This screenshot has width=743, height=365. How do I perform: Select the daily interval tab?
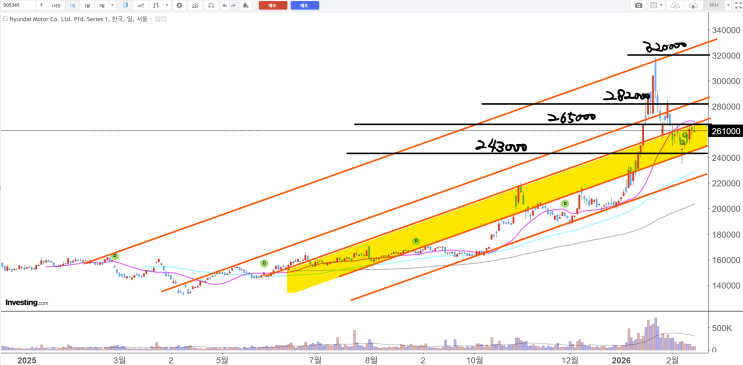(72, 5)
